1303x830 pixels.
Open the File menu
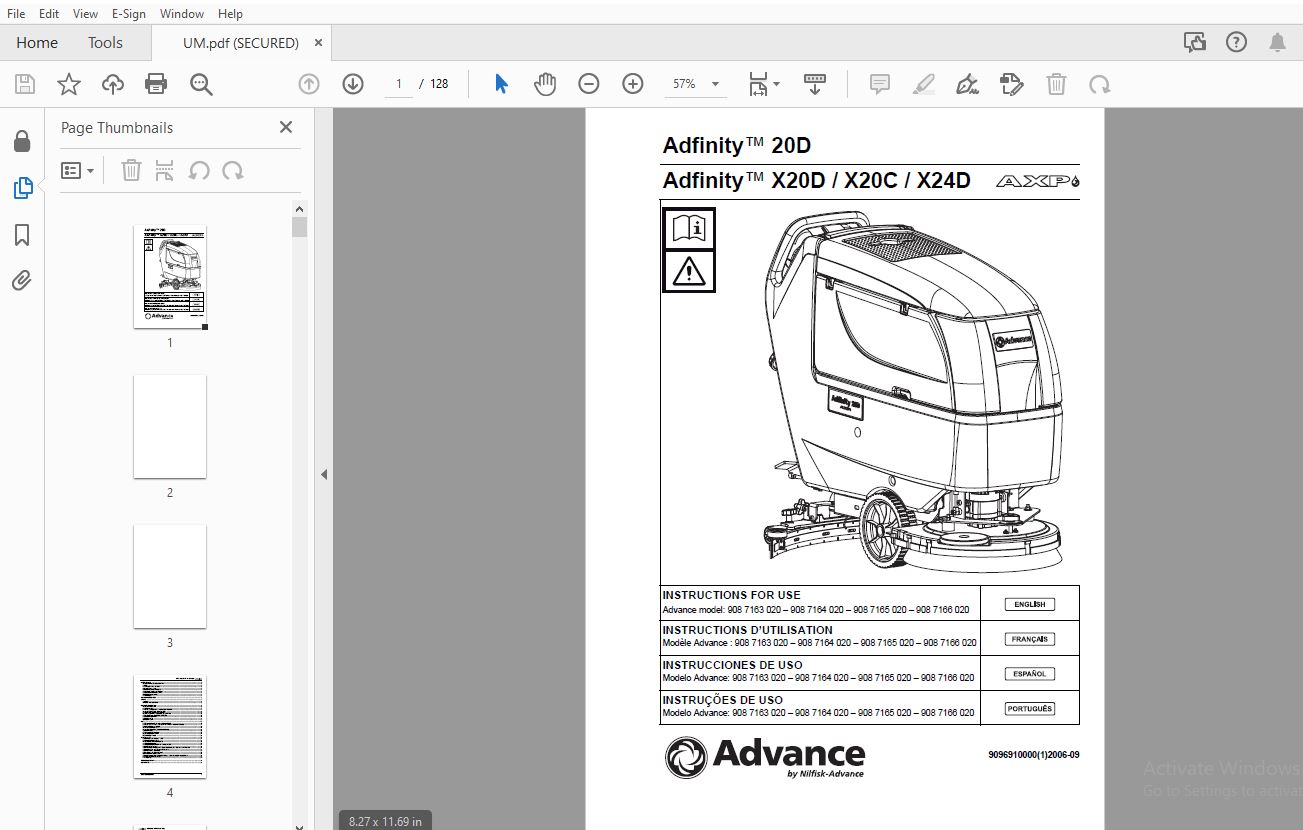pyautogui.click(x=16, y=14)
